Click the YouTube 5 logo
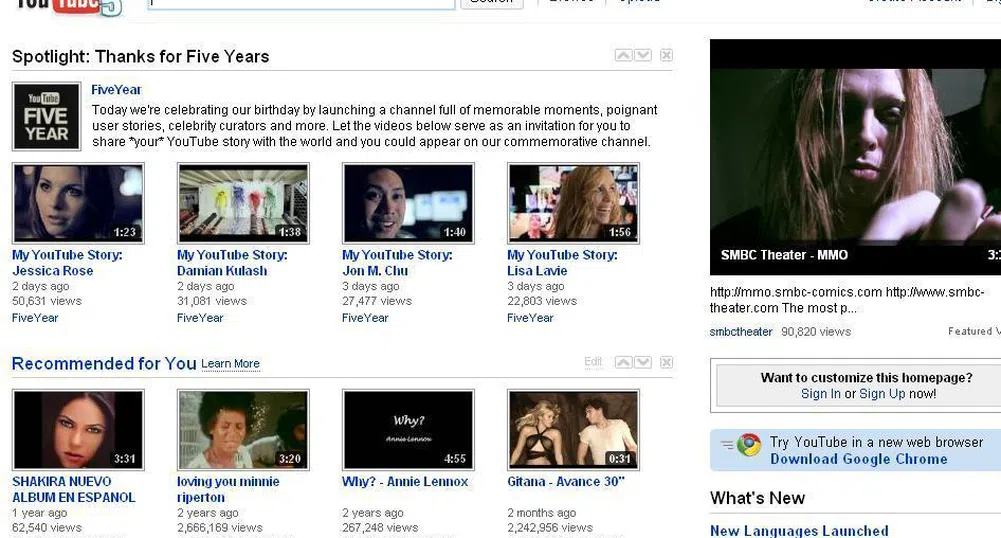The image size is (1001, 538). [x=68, y=6]
